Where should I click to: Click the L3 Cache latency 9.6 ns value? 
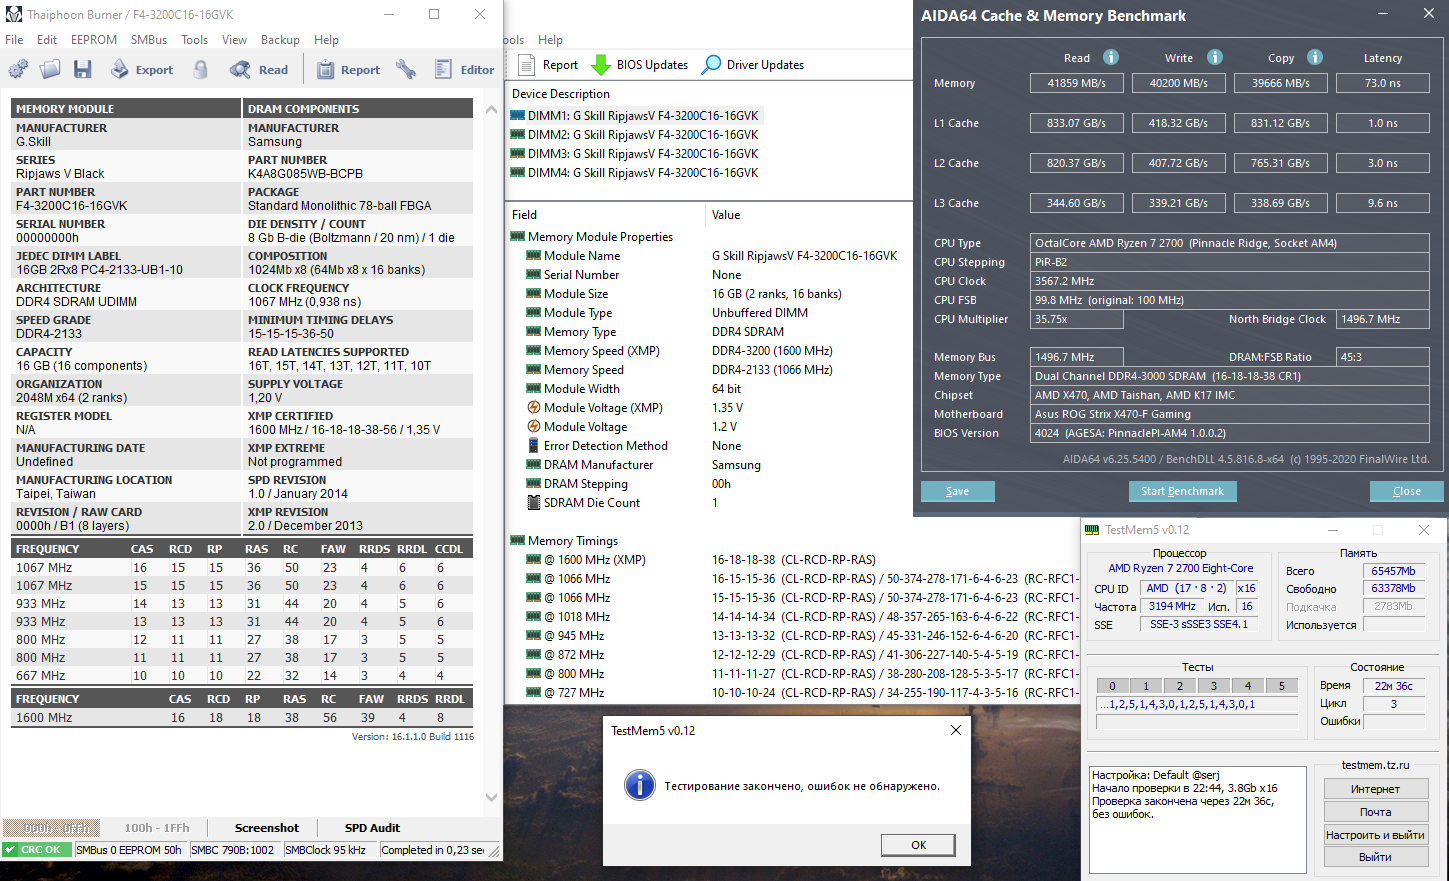pyautogui.click(x=1383, y=203)
